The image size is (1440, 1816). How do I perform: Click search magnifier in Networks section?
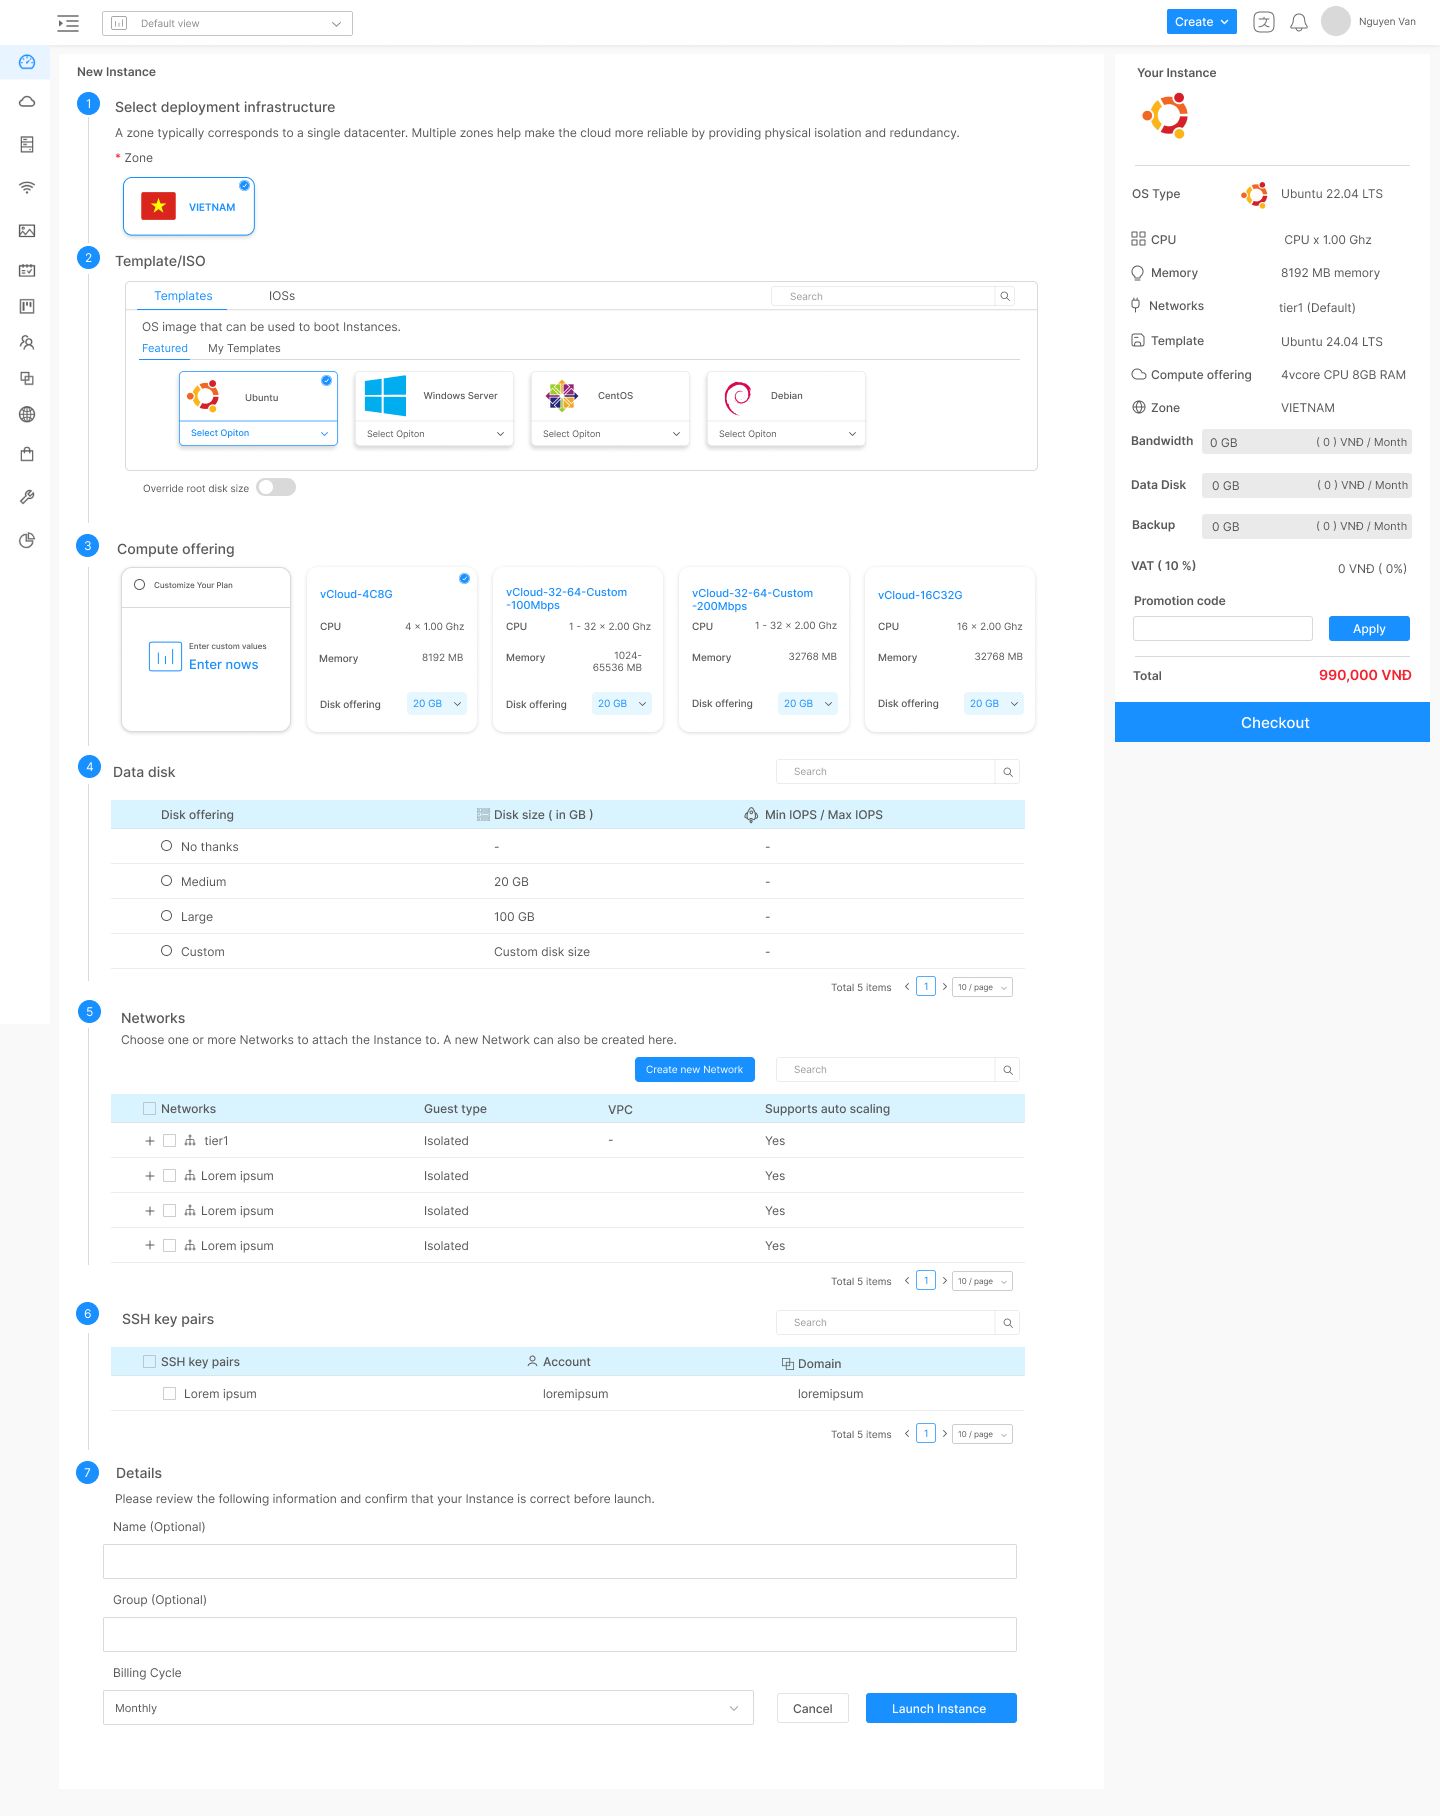click(1008, 1070)
